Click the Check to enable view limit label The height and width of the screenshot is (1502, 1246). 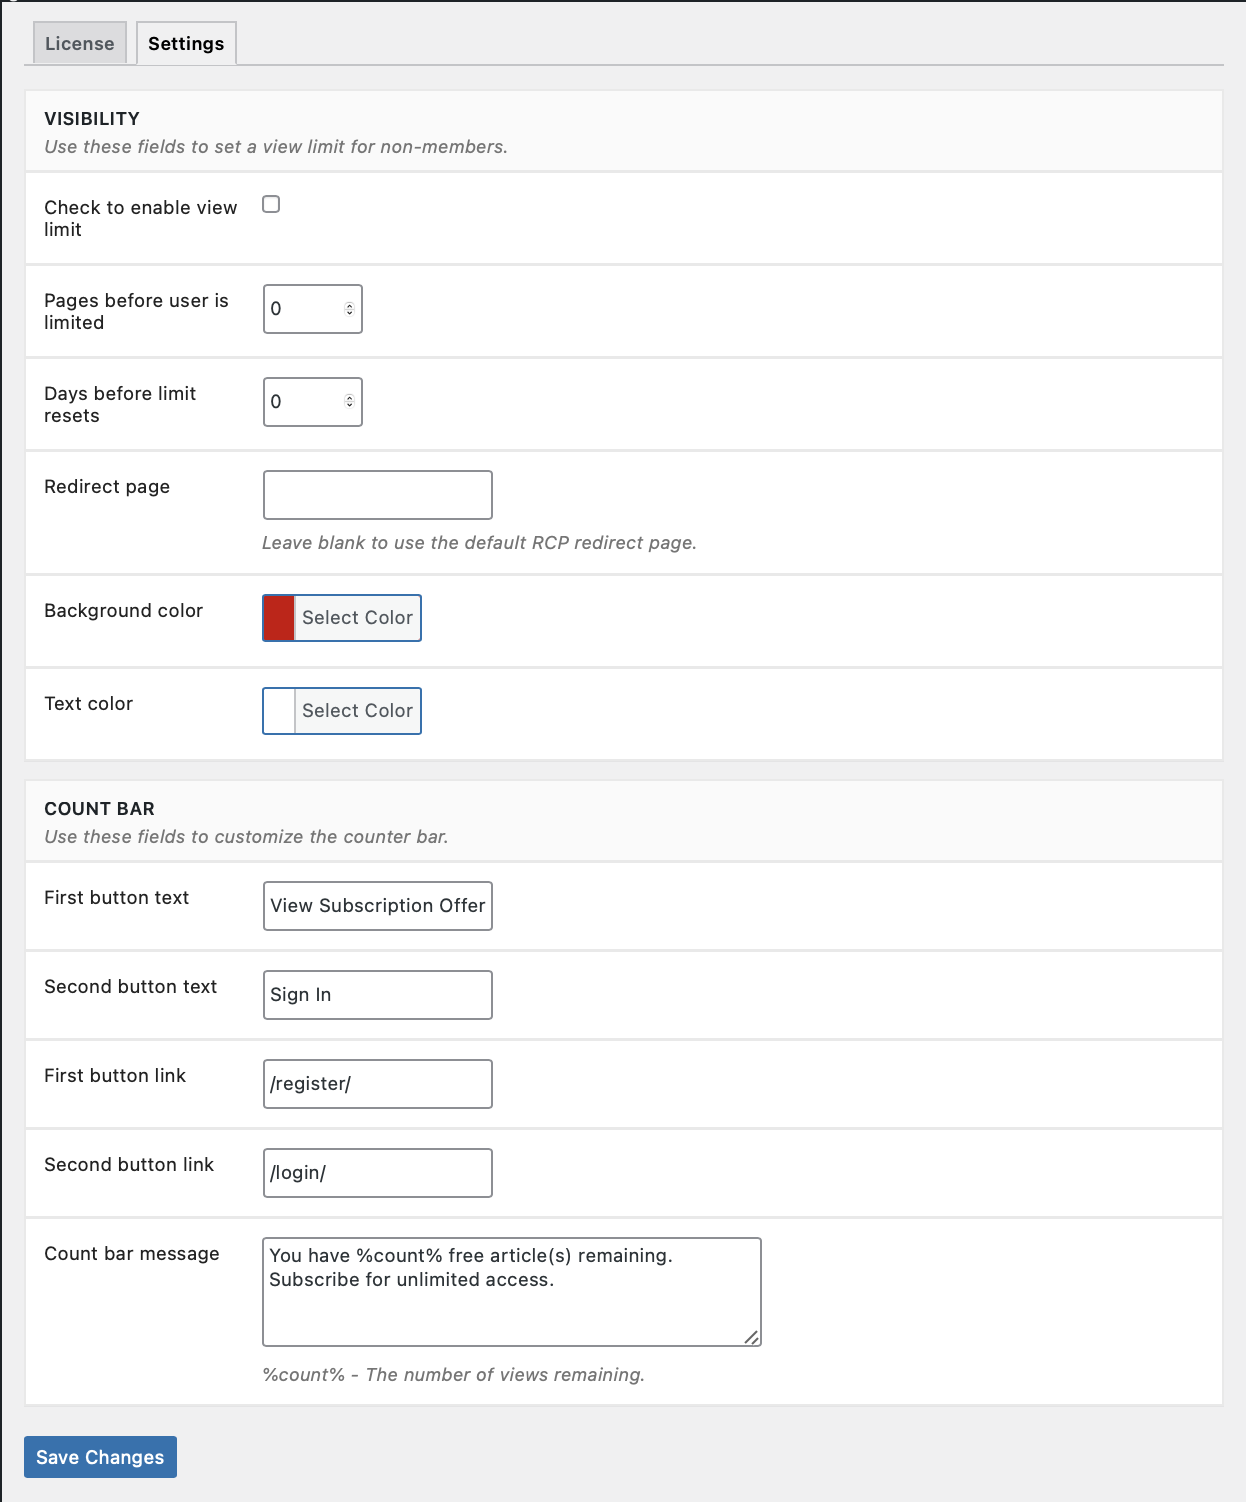(x=141, y=218)
